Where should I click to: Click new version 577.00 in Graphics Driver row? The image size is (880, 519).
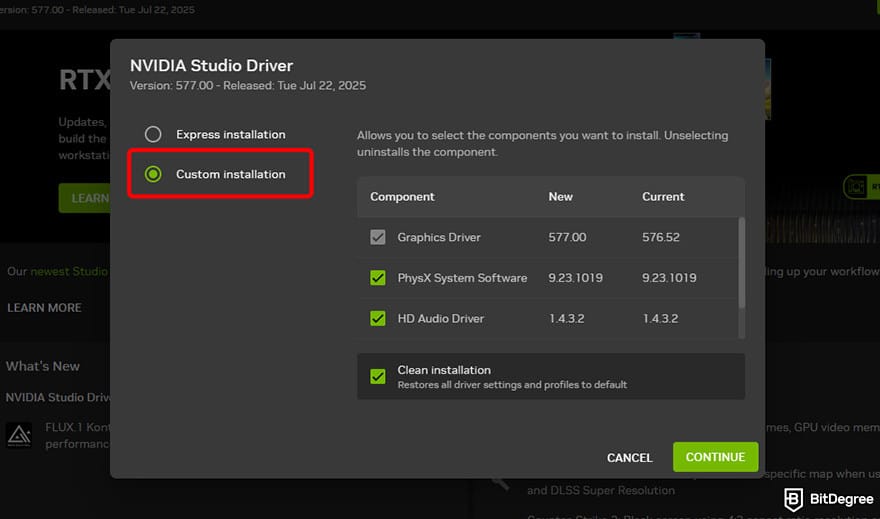(567, 237)
